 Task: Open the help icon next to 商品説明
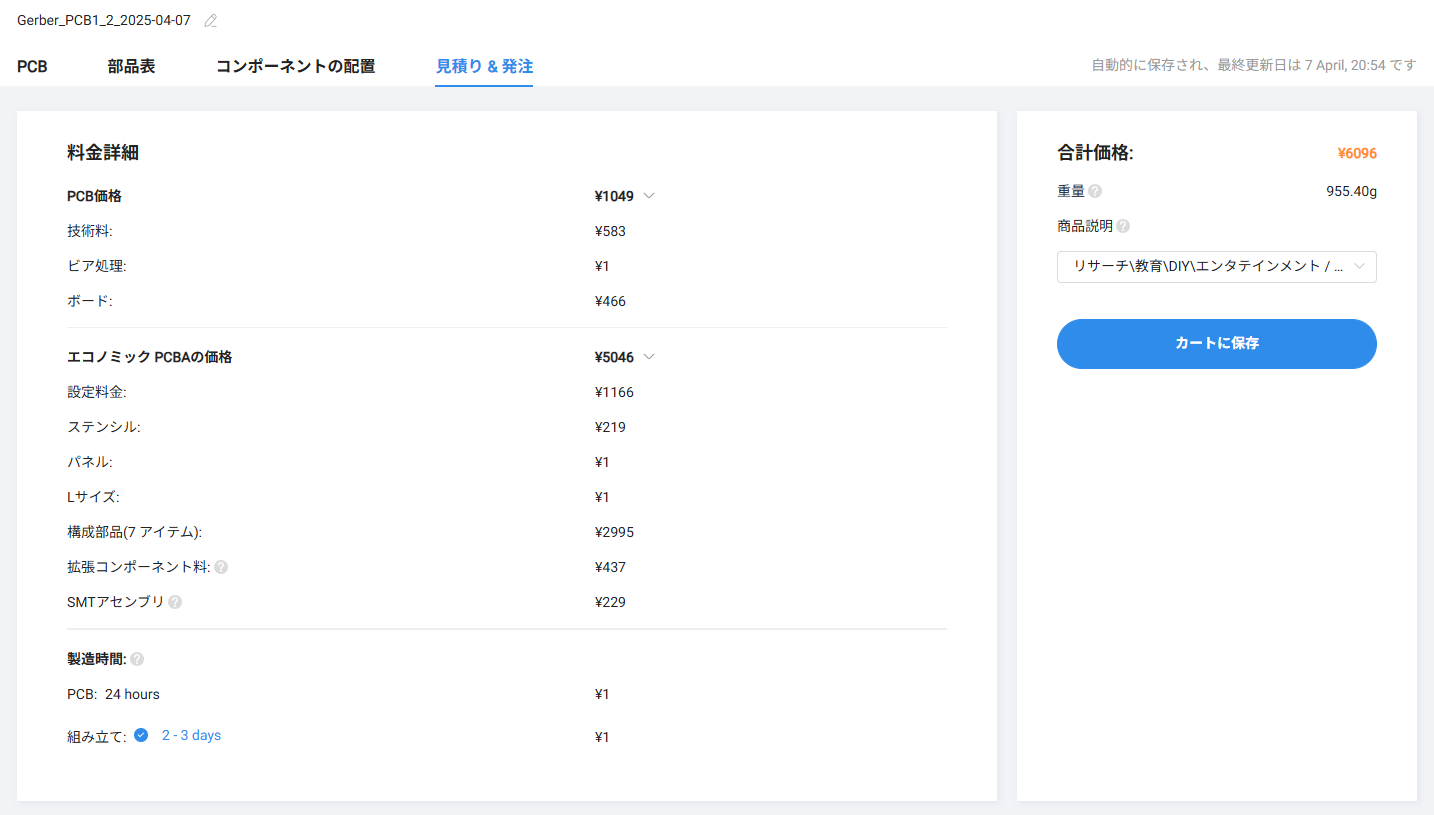click(1123, 226)
